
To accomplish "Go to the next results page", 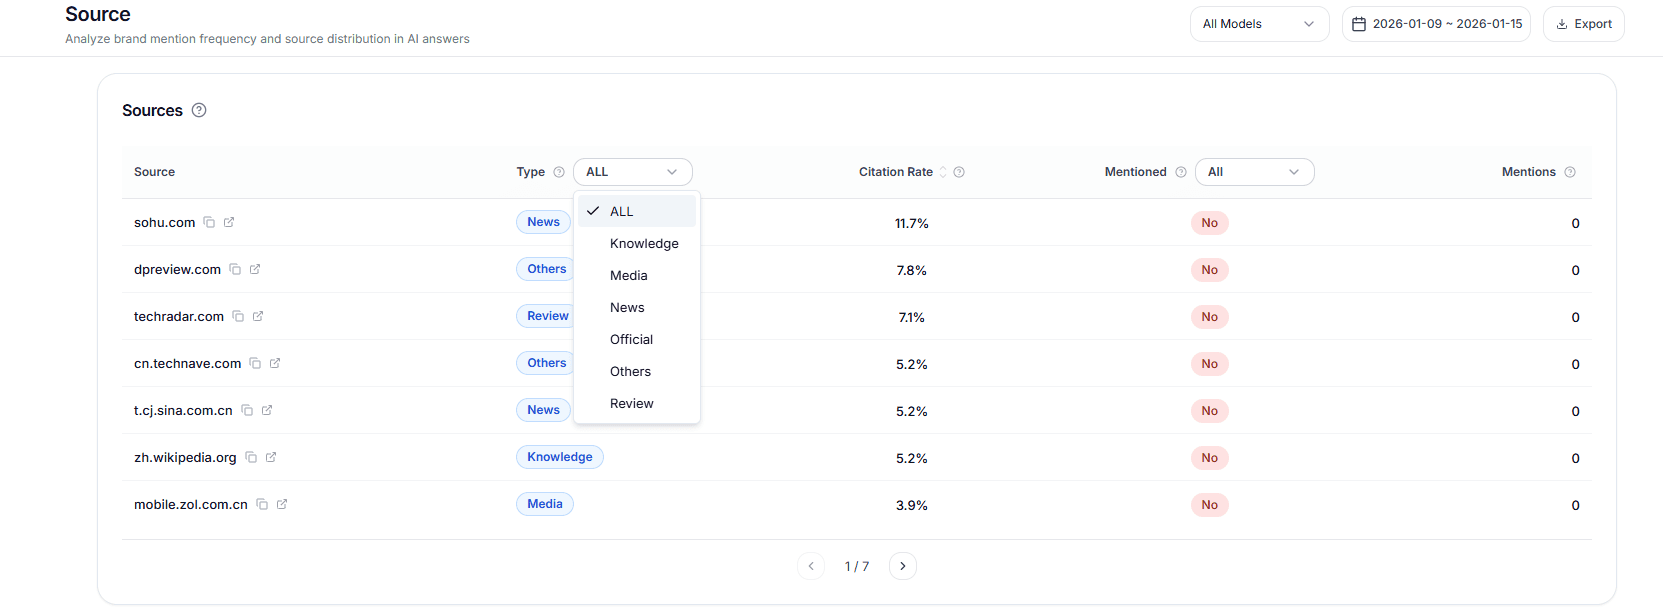I will (902, 566).
